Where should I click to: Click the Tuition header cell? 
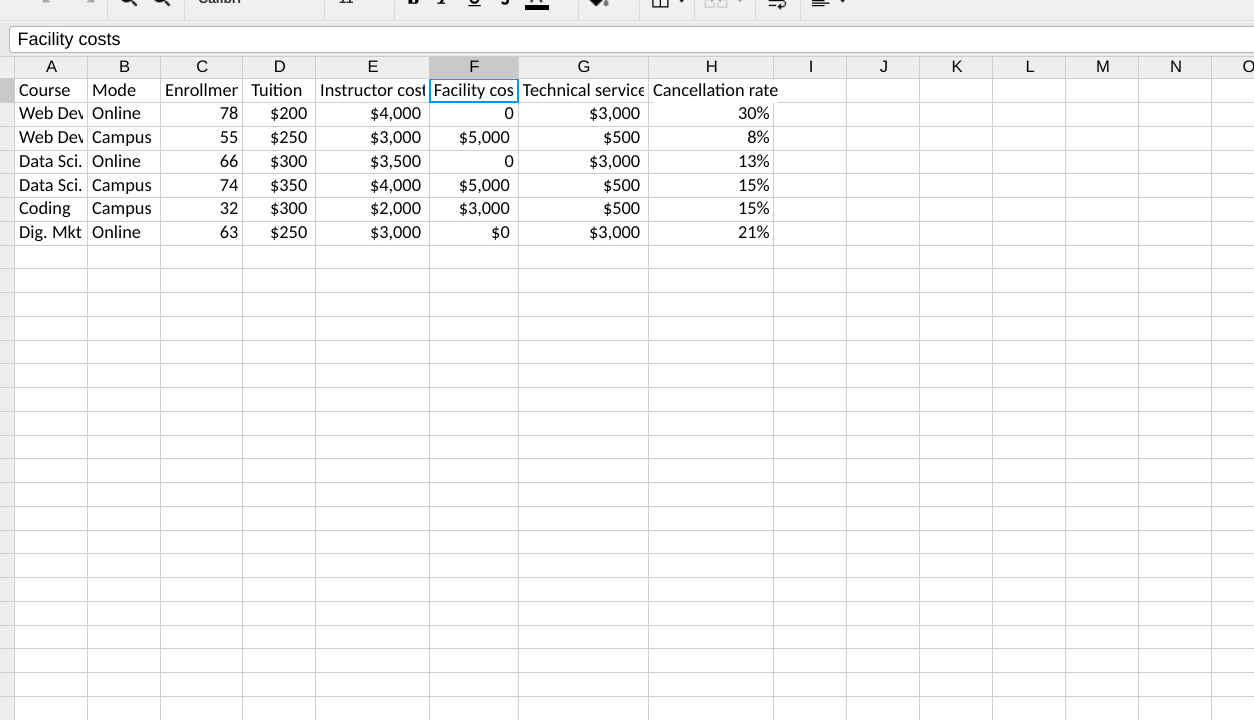point(279,90)
